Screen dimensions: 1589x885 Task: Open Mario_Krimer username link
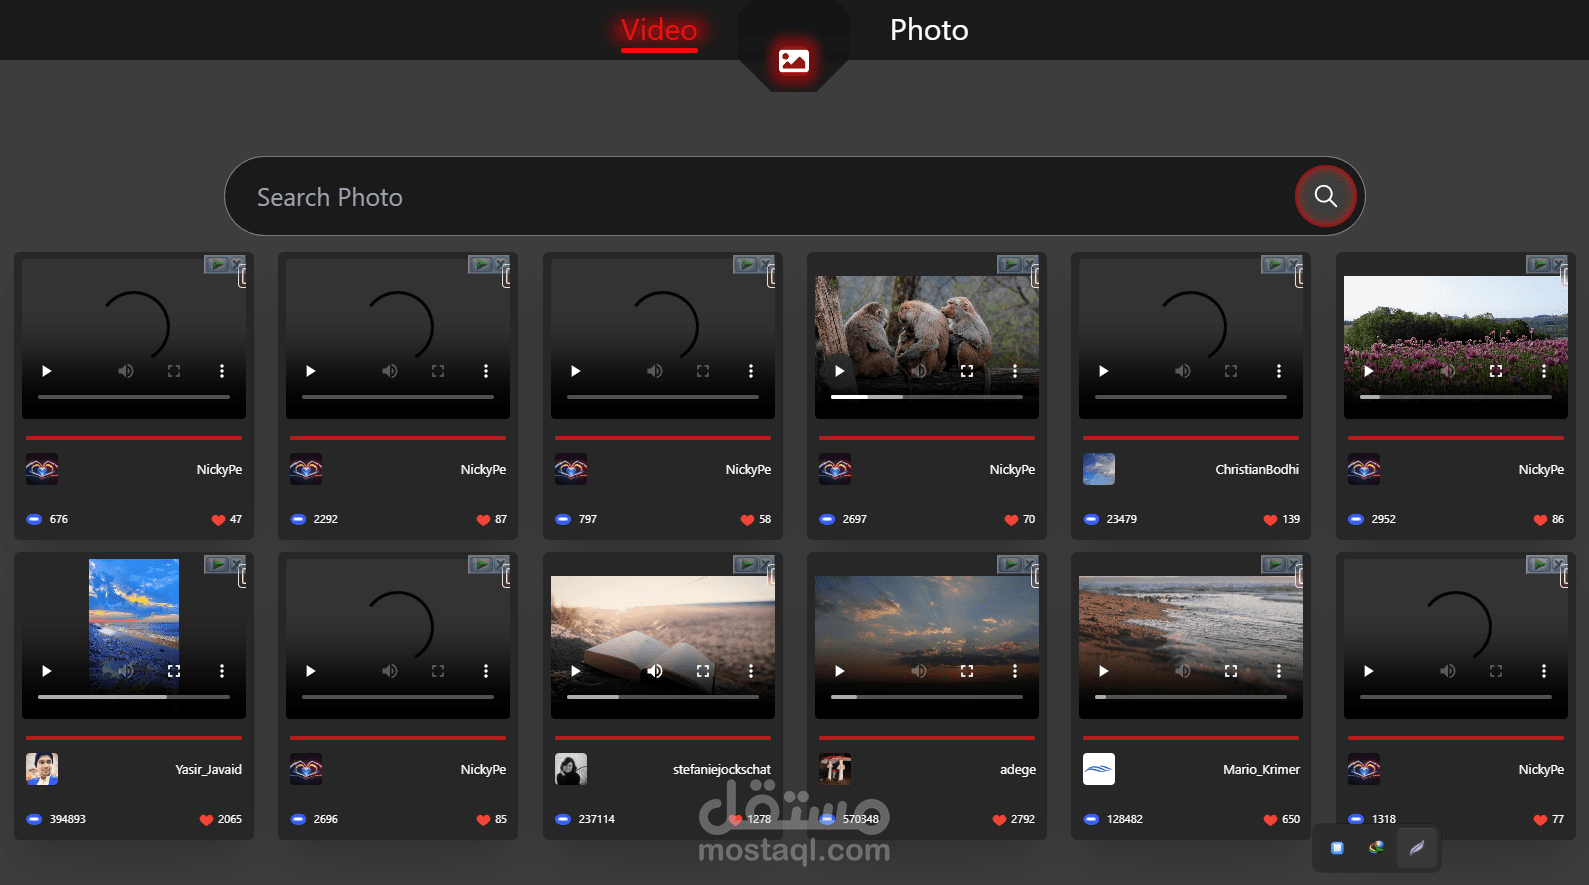(x=1261, y=769)
